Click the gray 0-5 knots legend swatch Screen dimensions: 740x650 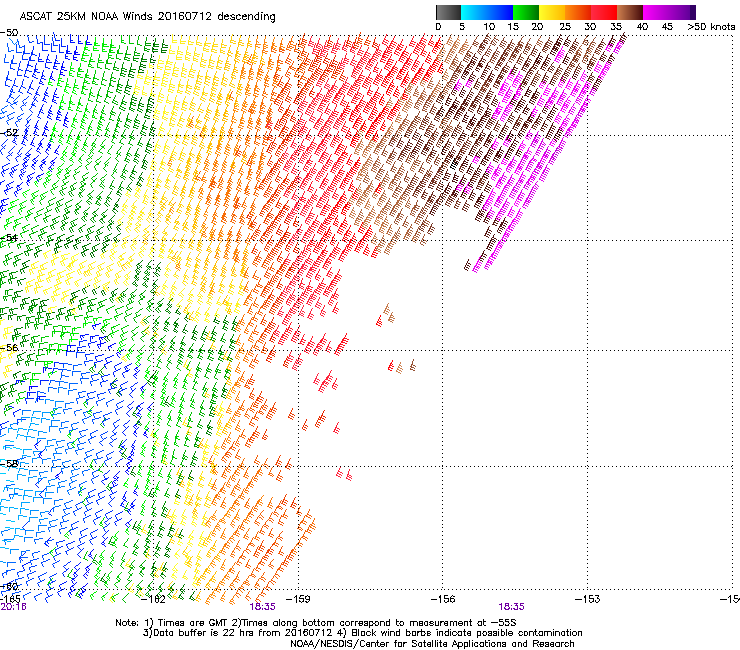point(448,12)
